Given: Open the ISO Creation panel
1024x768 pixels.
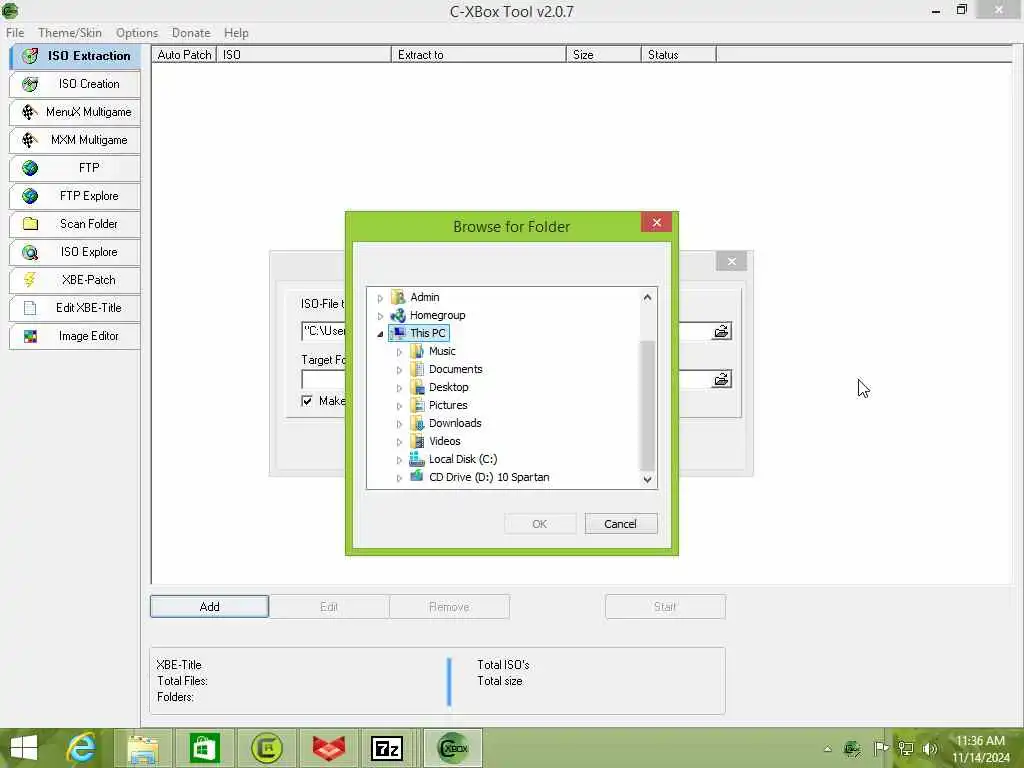Looking at the screenshot, I should pyautogui.click(x=75, y=84).
